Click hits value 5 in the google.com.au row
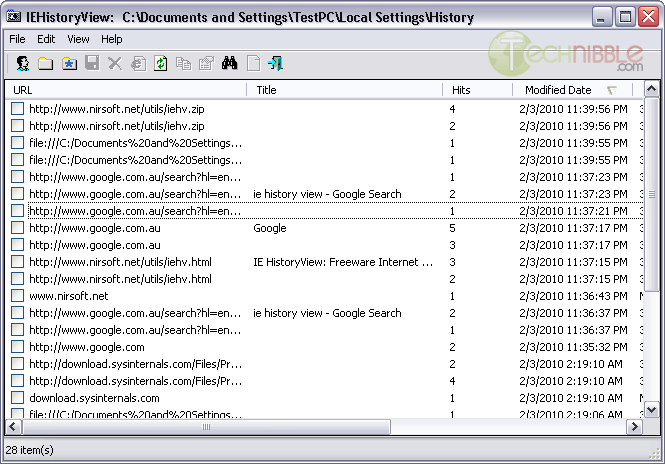Image resolution: width=665 pixels, height=464 pixels. coord(452,228)
